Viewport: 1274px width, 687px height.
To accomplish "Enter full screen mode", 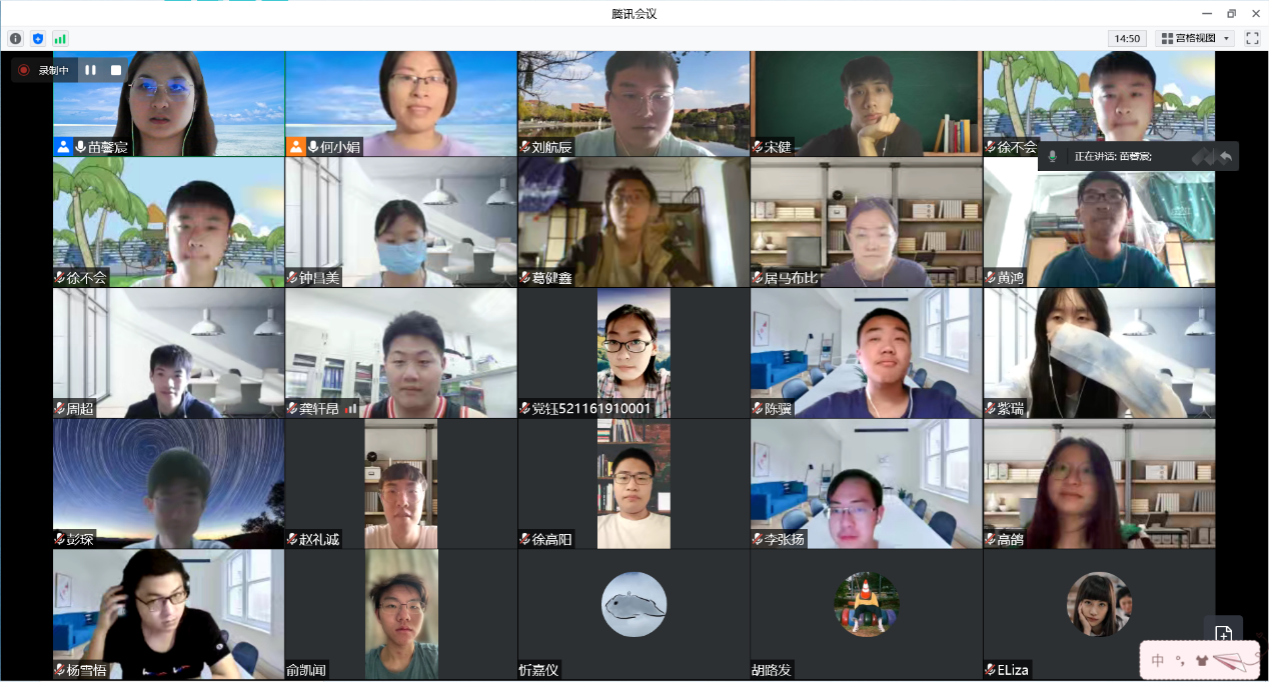I will pyautogui.click(x=1252, y=38).
